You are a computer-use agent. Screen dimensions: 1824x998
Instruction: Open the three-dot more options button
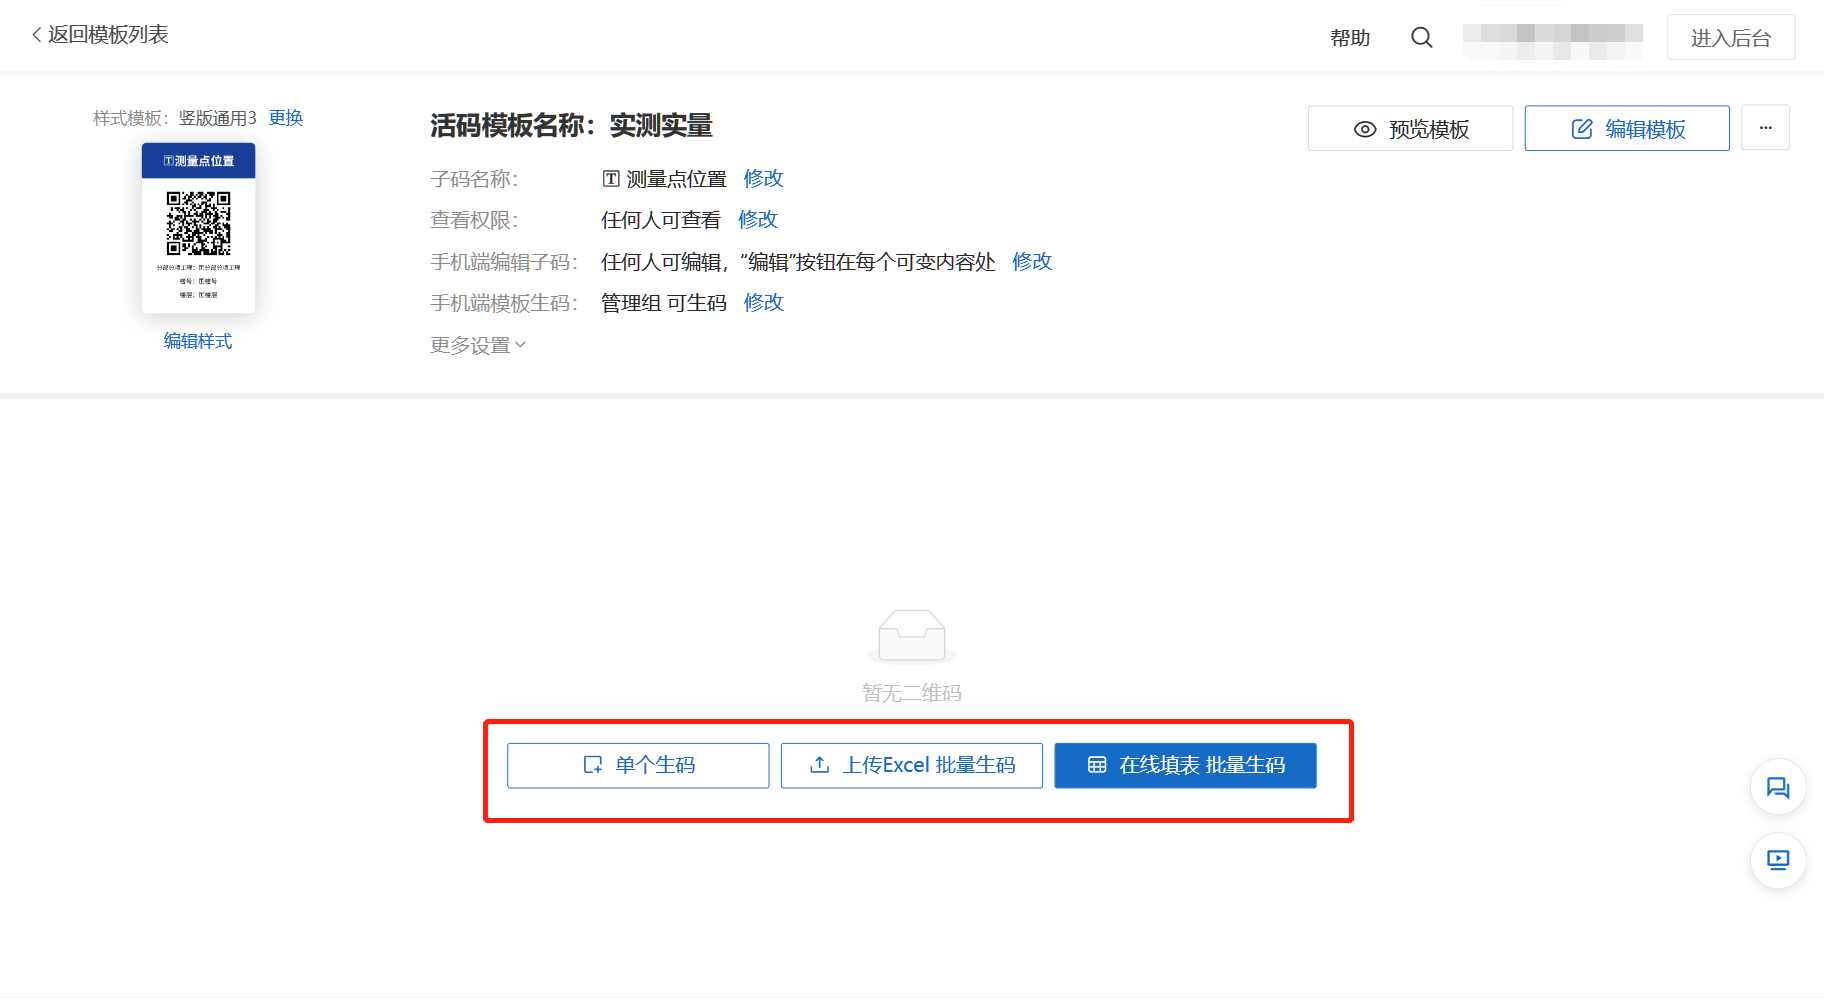[x=1765, y=128]
